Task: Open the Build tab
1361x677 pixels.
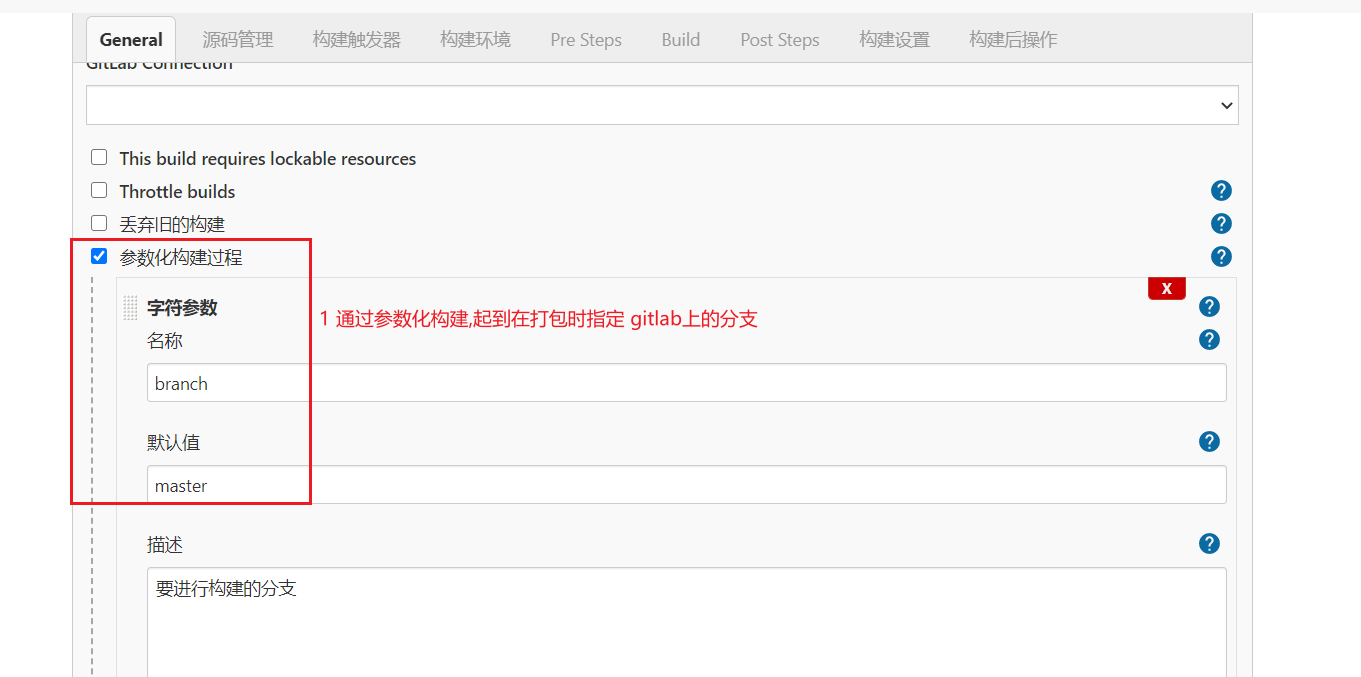Action: pos(681,40)
